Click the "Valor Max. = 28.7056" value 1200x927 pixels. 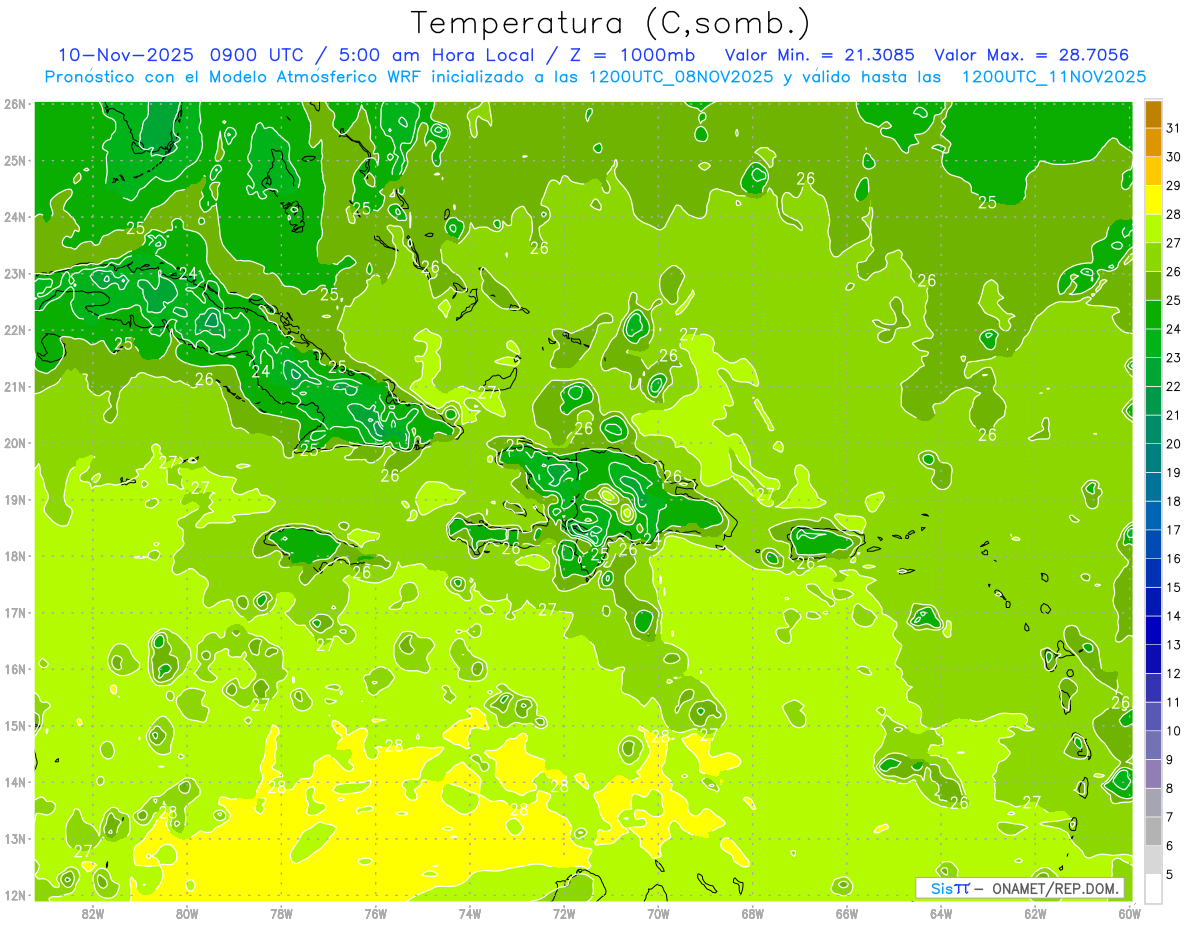(1033, 55)
